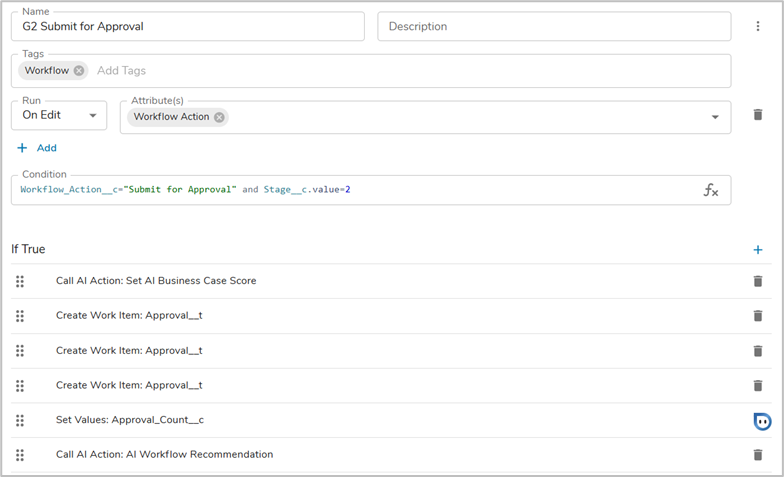
Task: Open Call AI Action: AI Workflow Recommendation
Action: point(164,455)
